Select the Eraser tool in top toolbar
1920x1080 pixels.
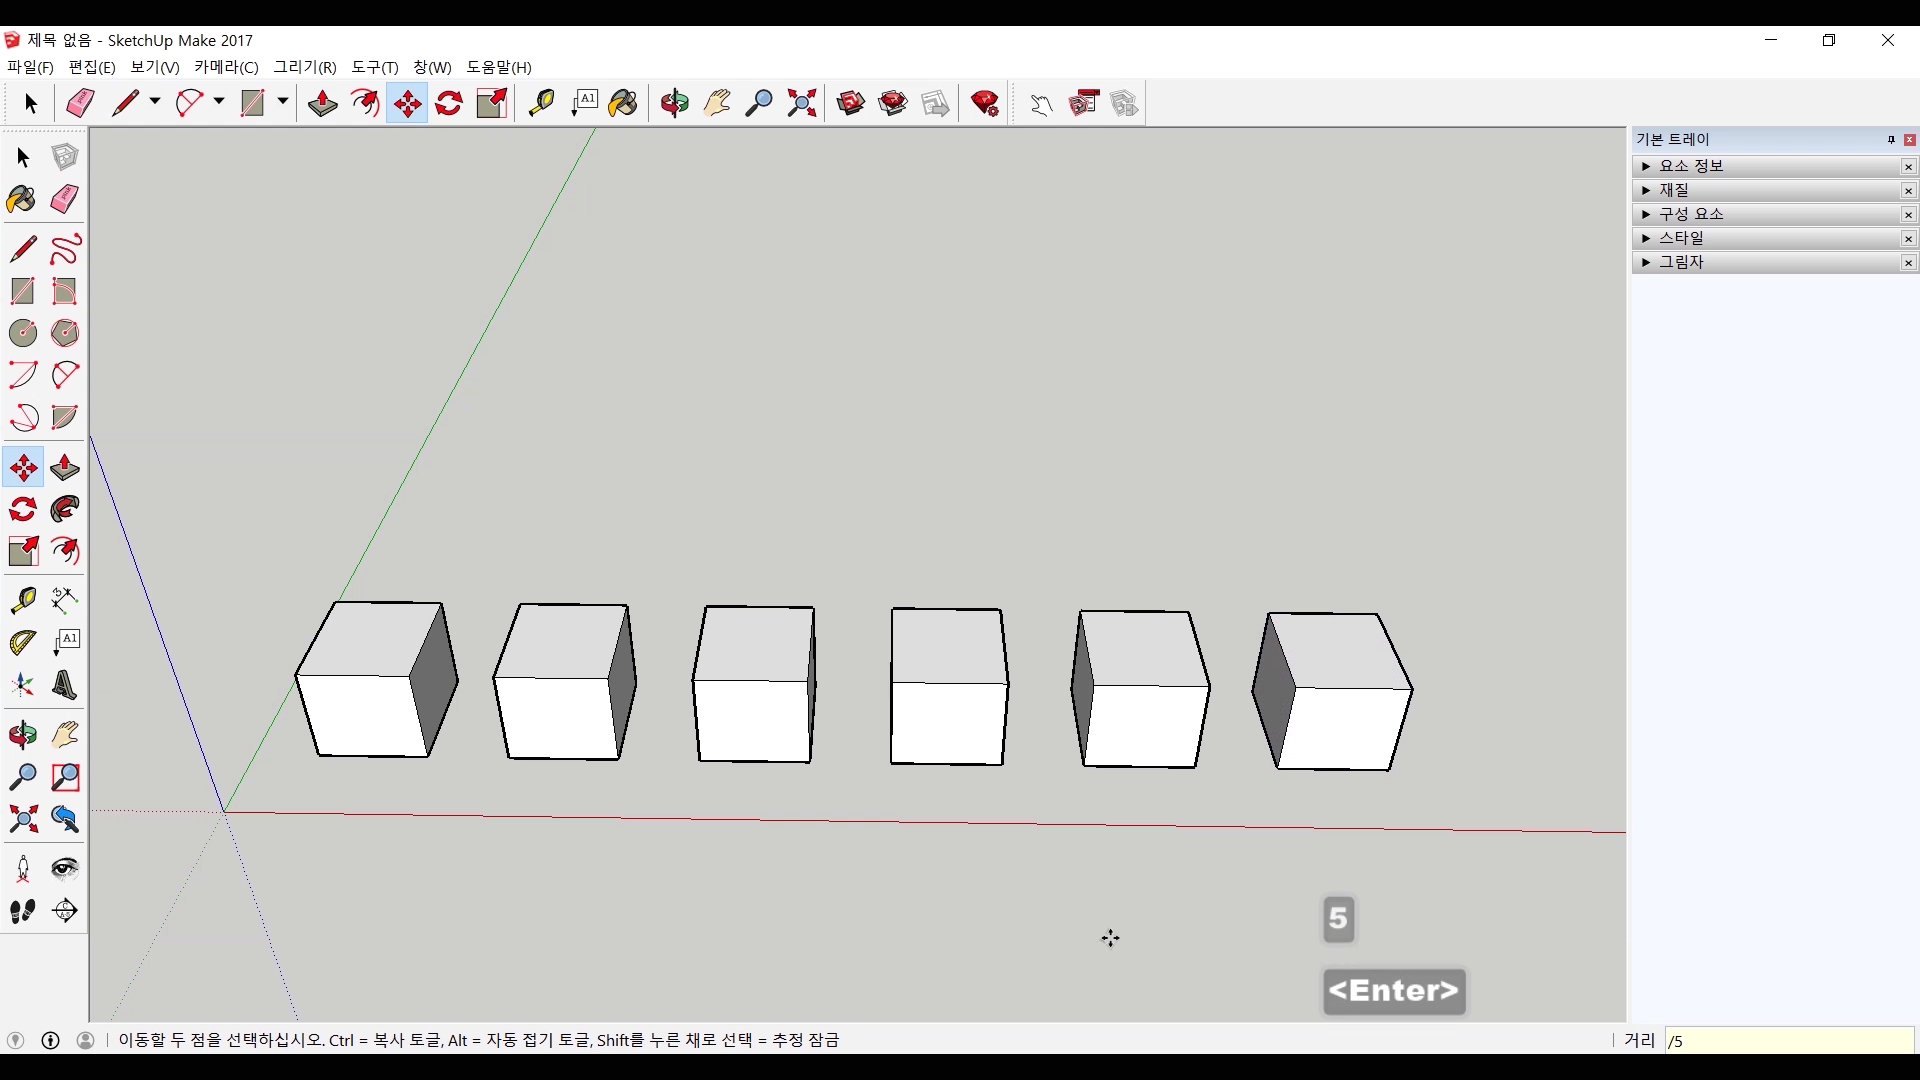[x=80, y=103]
